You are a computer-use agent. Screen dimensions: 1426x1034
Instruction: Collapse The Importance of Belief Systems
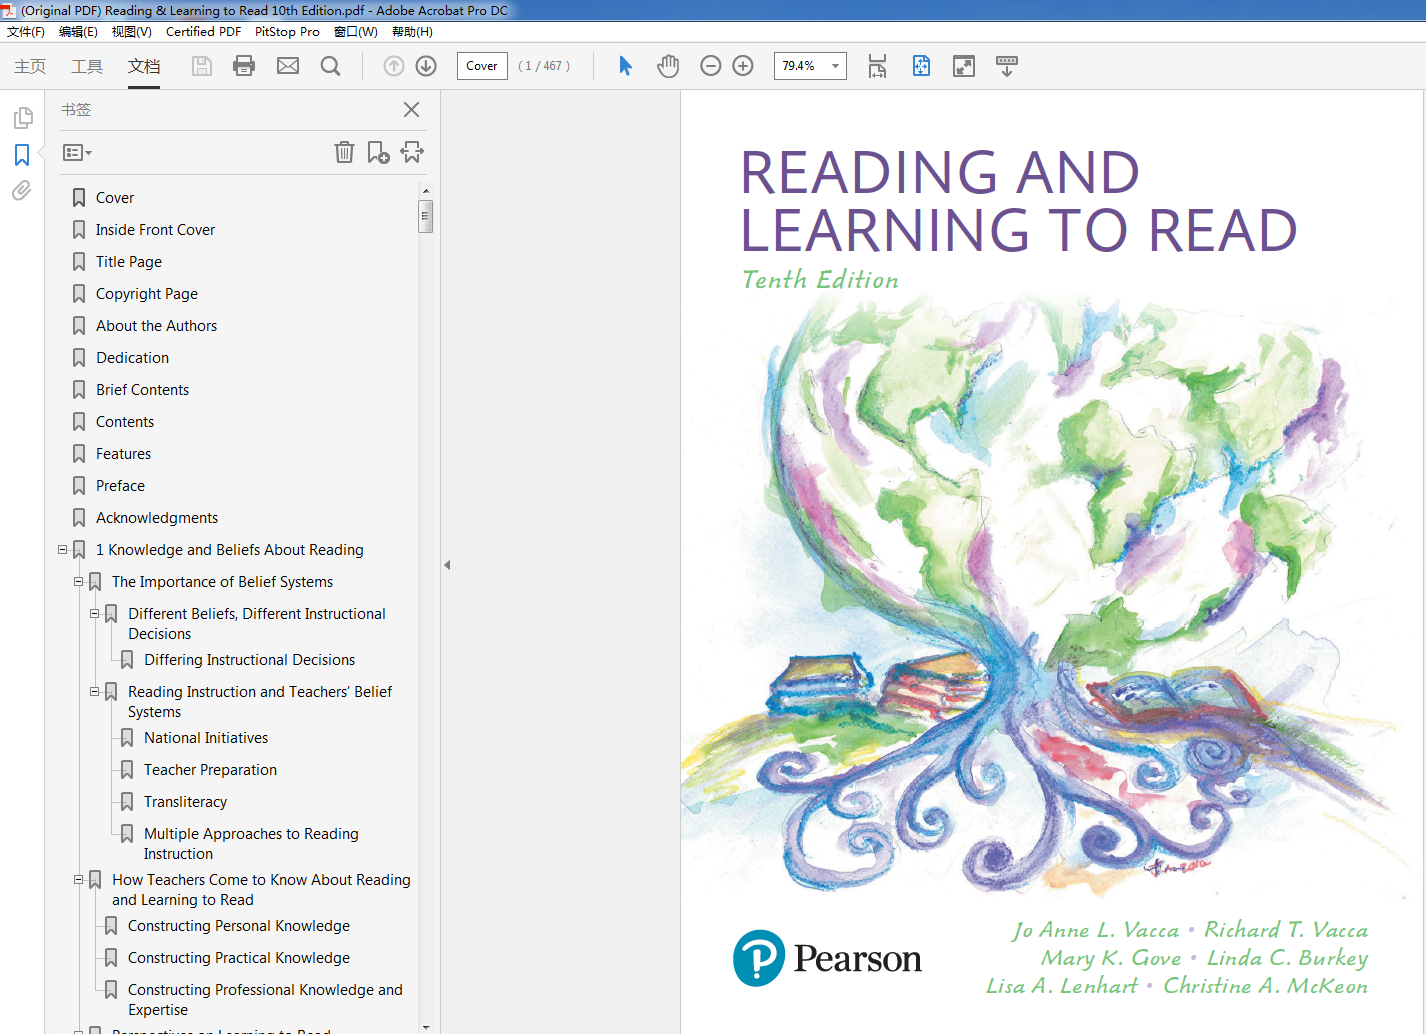pos(79,582)
